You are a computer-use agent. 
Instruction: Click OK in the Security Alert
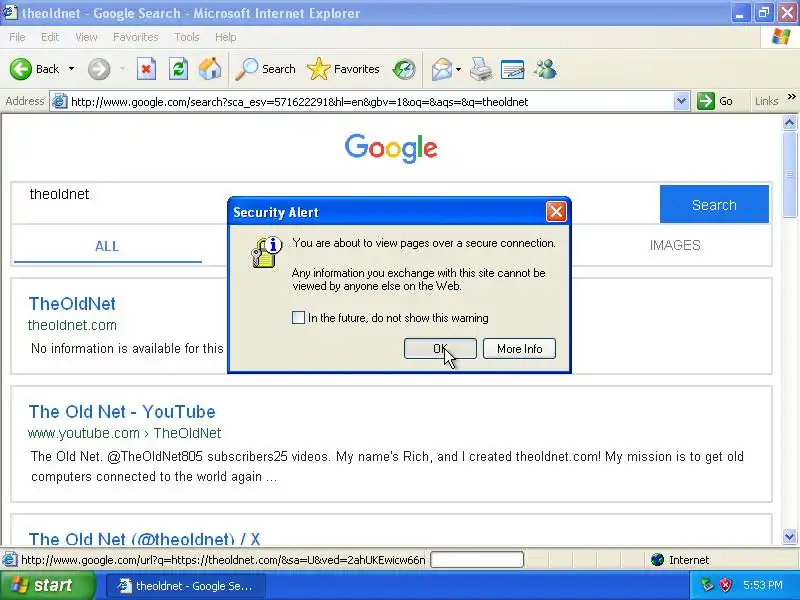click(x=440, y=348)
